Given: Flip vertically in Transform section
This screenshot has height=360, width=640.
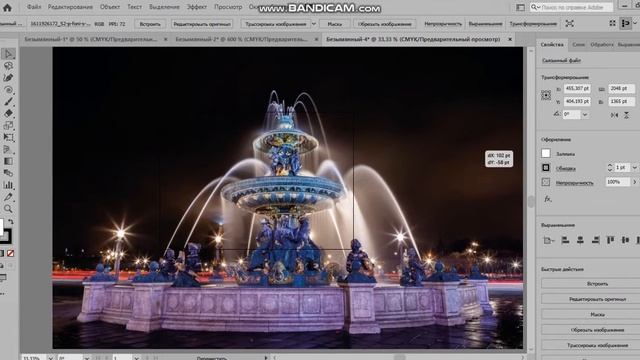Looking at the screenshot, I should [626, 115].
